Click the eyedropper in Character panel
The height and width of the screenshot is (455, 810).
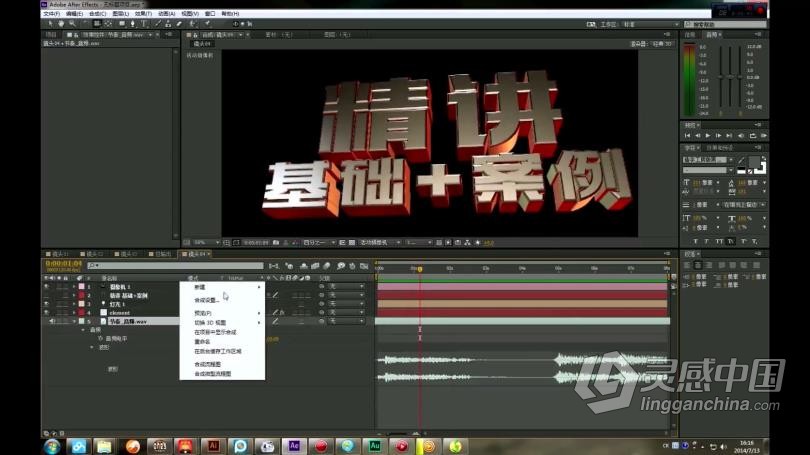(x=741, y=160)
